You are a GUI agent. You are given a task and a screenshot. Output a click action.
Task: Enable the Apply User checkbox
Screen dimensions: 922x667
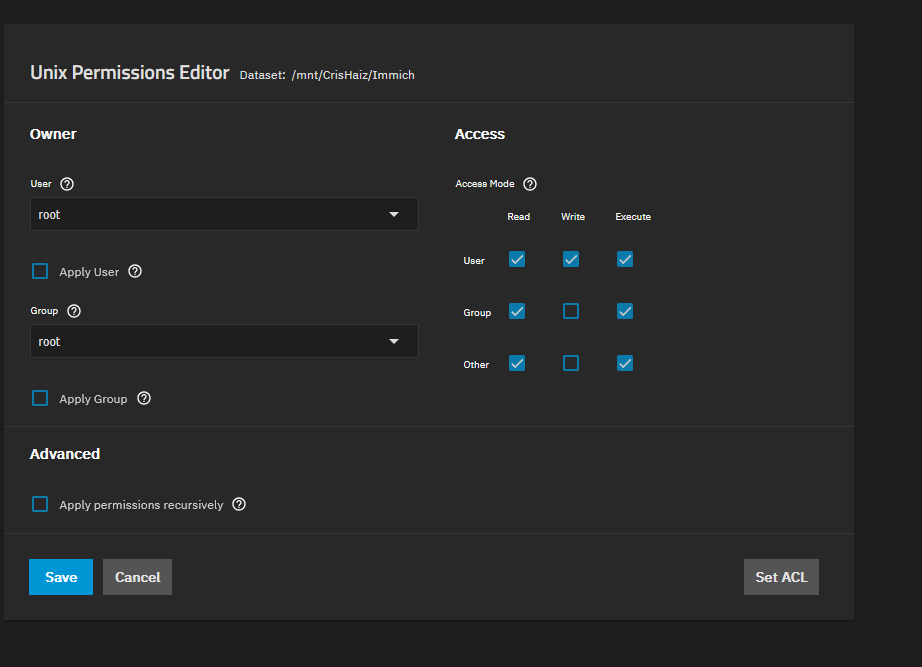point(40,271)
